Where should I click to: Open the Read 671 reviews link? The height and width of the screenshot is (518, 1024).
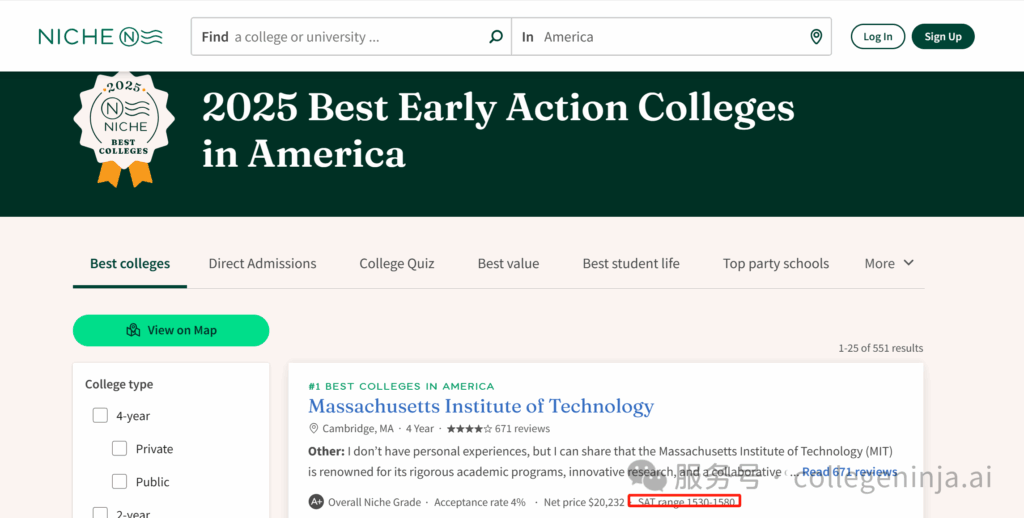(x=850, y=471)
